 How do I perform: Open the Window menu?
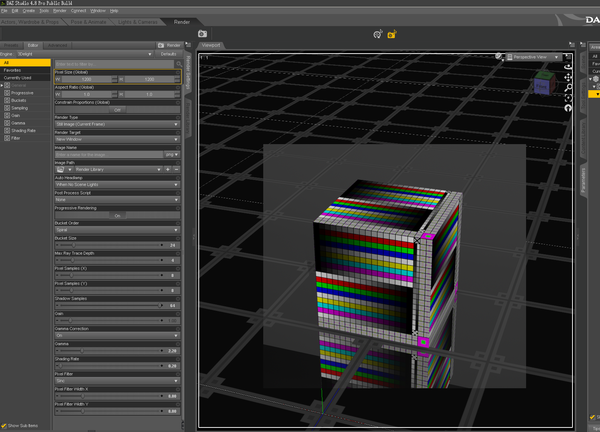(98, 11)
